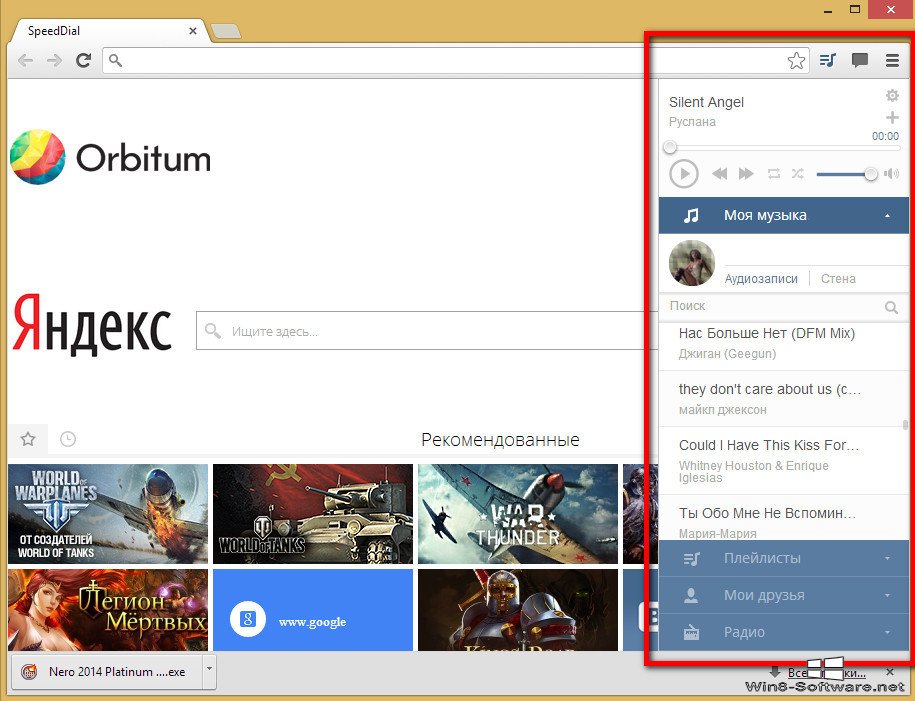Click the music list scrollbar
The height and width of the screenshot is (701, 915).
pyautogui.click(x=905, y=424)
